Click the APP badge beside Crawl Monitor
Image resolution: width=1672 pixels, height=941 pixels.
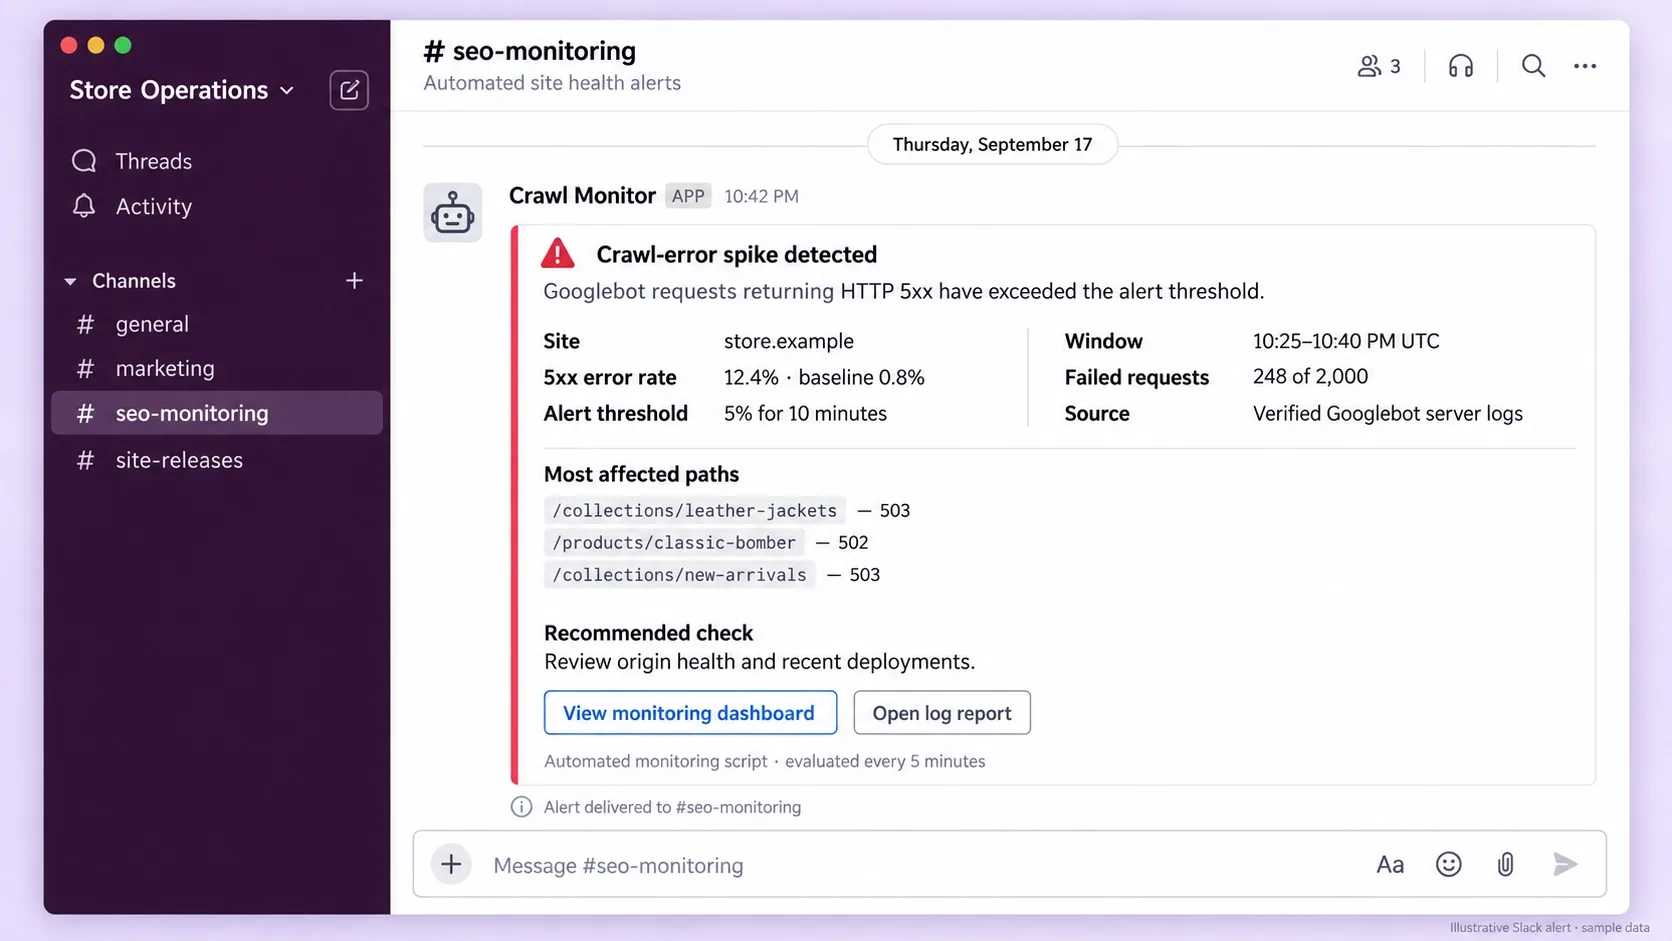[x=688, y=196]
